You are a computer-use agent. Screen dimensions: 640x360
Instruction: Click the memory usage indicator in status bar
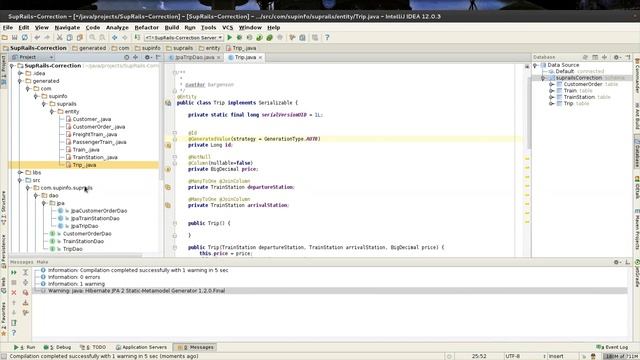tap(620, 356)
